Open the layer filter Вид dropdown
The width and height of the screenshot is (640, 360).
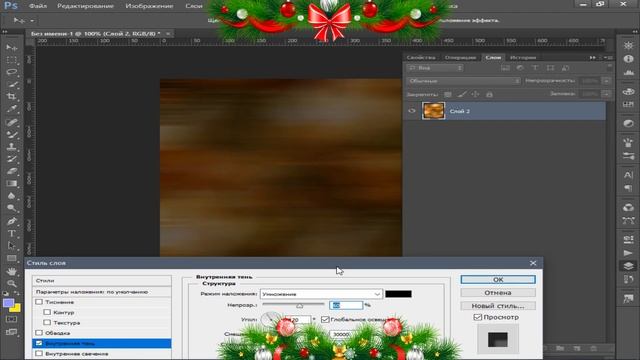click(x=435, y=68)
